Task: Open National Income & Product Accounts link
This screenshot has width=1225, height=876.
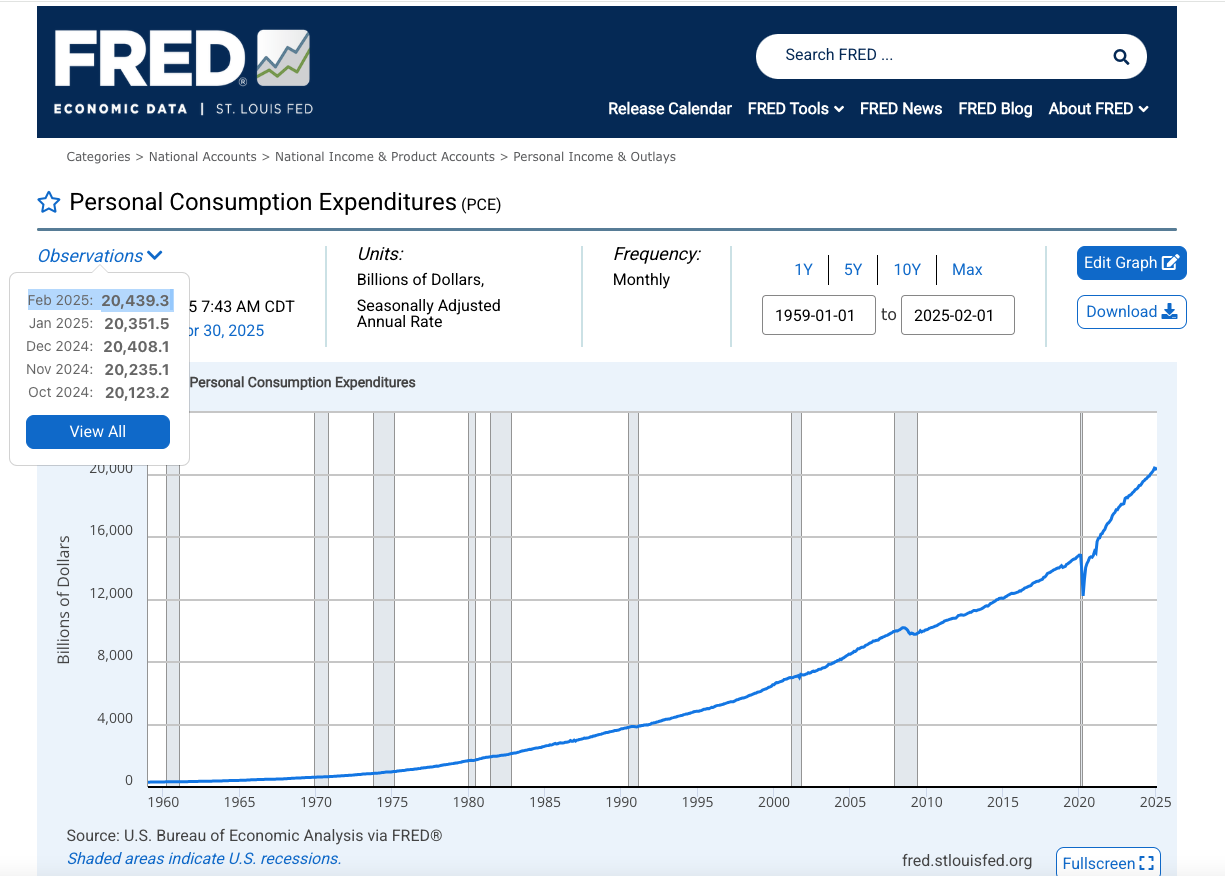Action: [x=385, y=157]
